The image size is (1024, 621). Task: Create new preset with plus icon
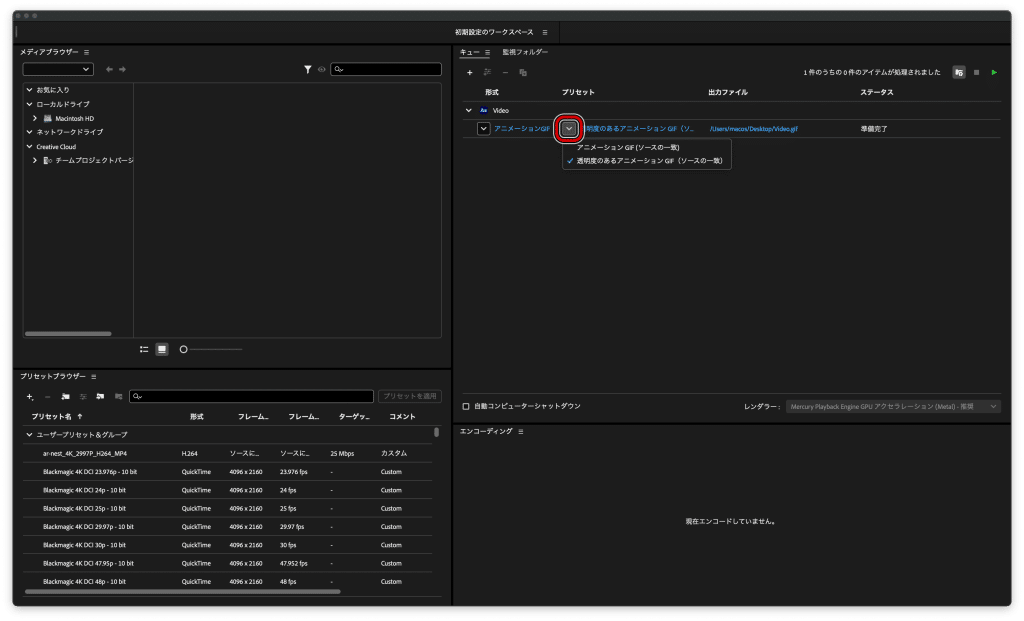[x=30, y=397]
